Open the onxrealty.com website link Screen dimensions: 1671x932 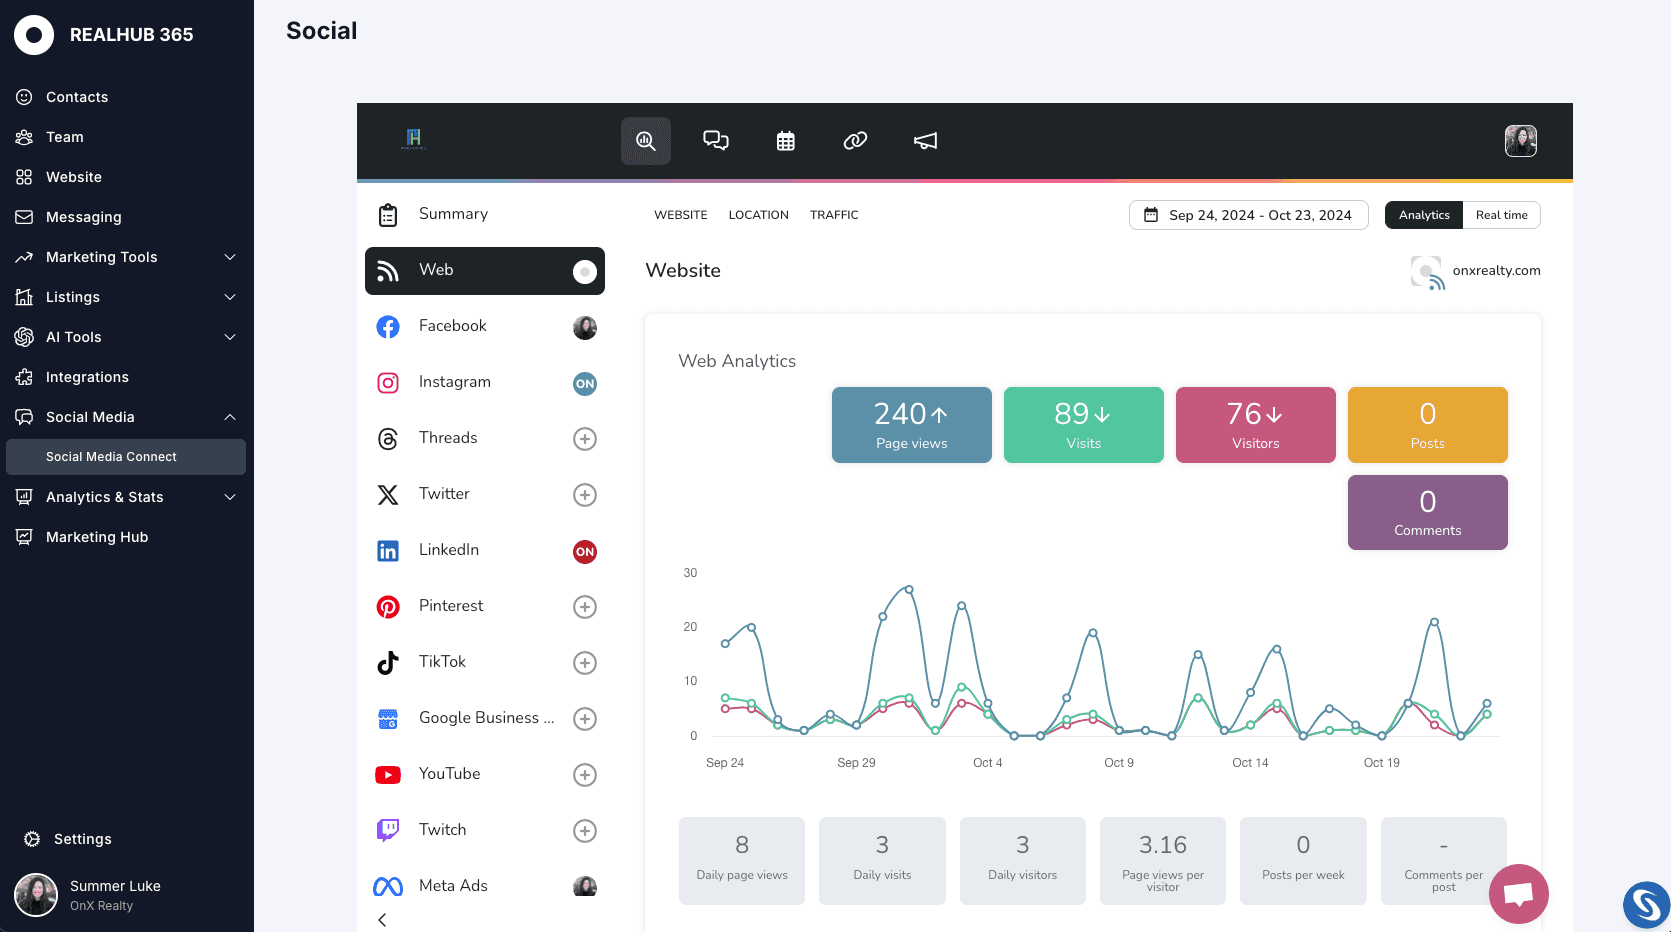(1496, 271)
